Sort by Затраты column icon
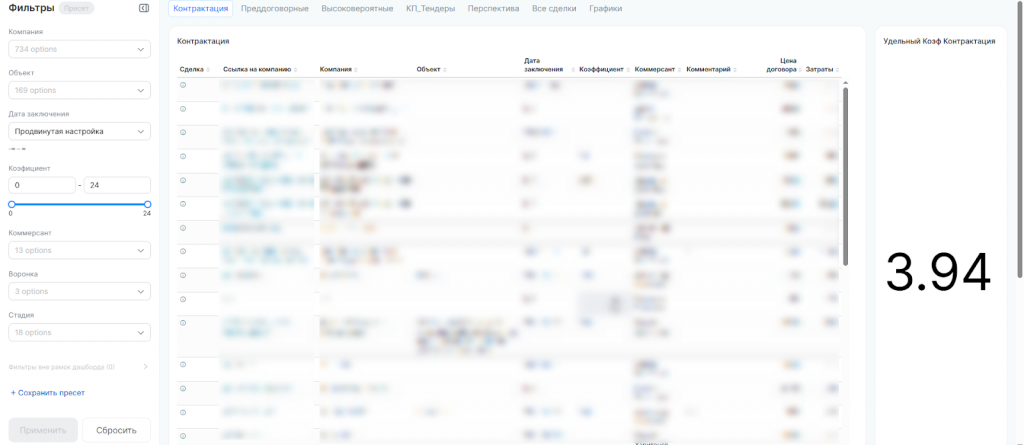The width and height of the screenshot is (1024, 445). click(838, 70)
